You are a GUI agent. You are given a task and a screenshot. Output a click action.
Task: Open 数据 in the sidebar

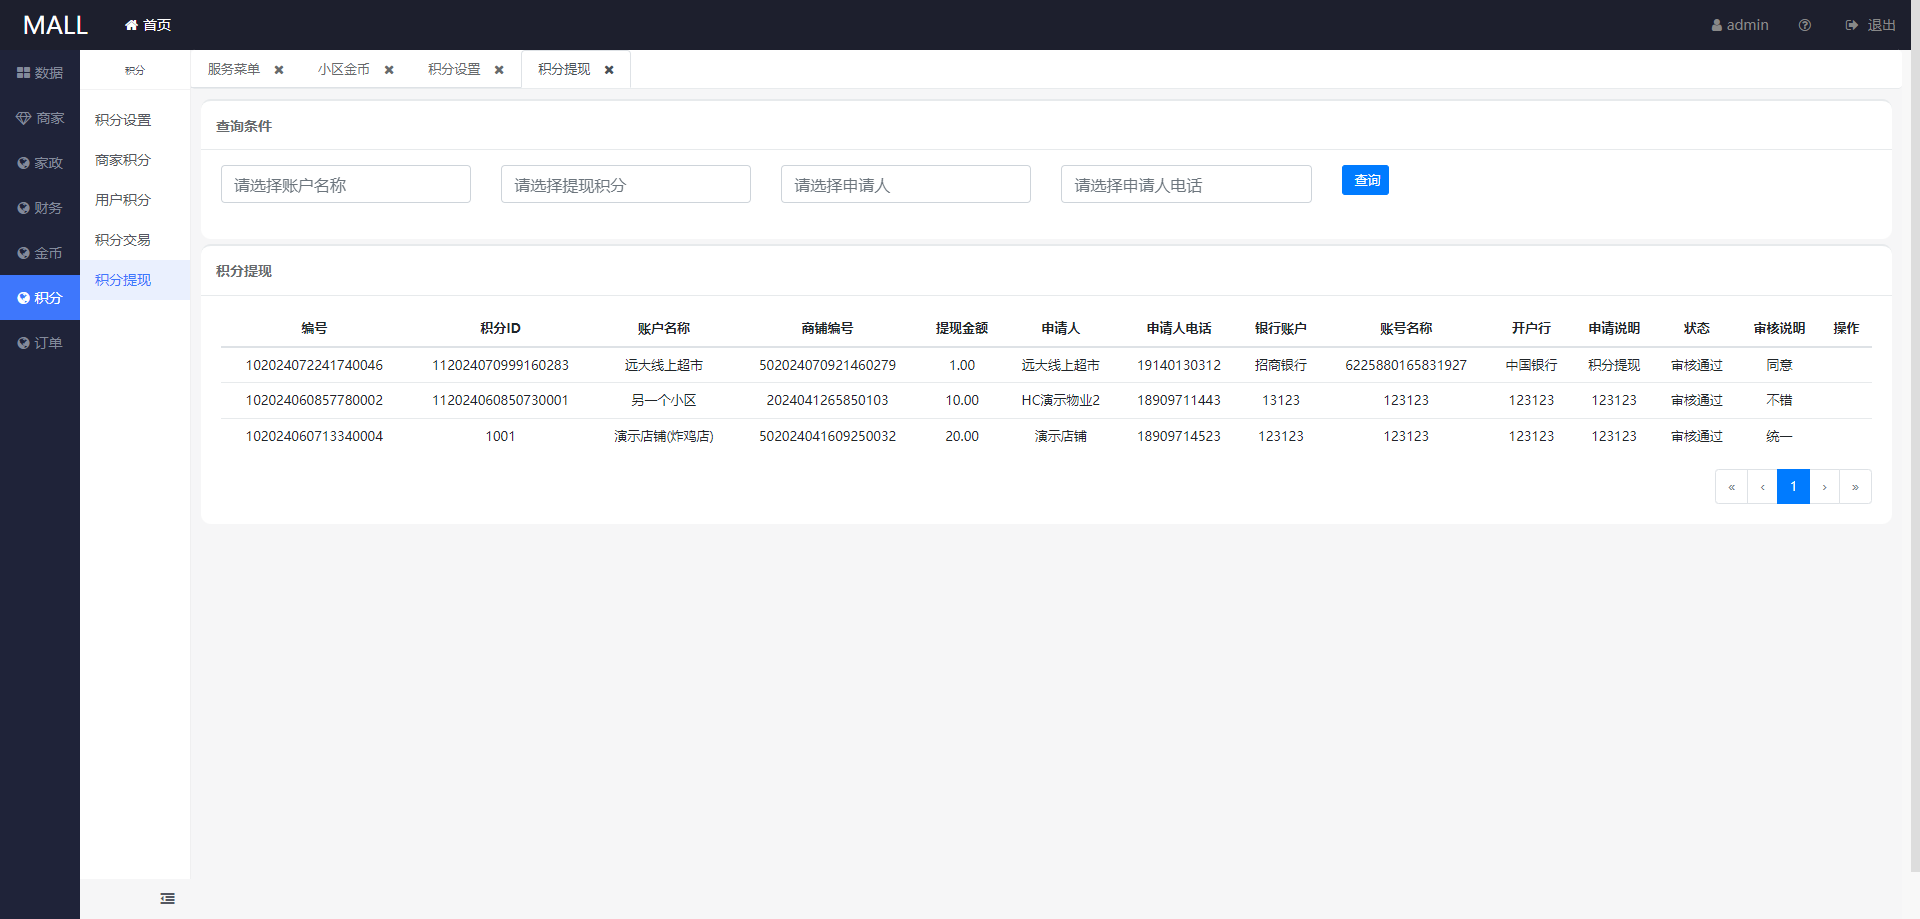click(x=40, y=73)
